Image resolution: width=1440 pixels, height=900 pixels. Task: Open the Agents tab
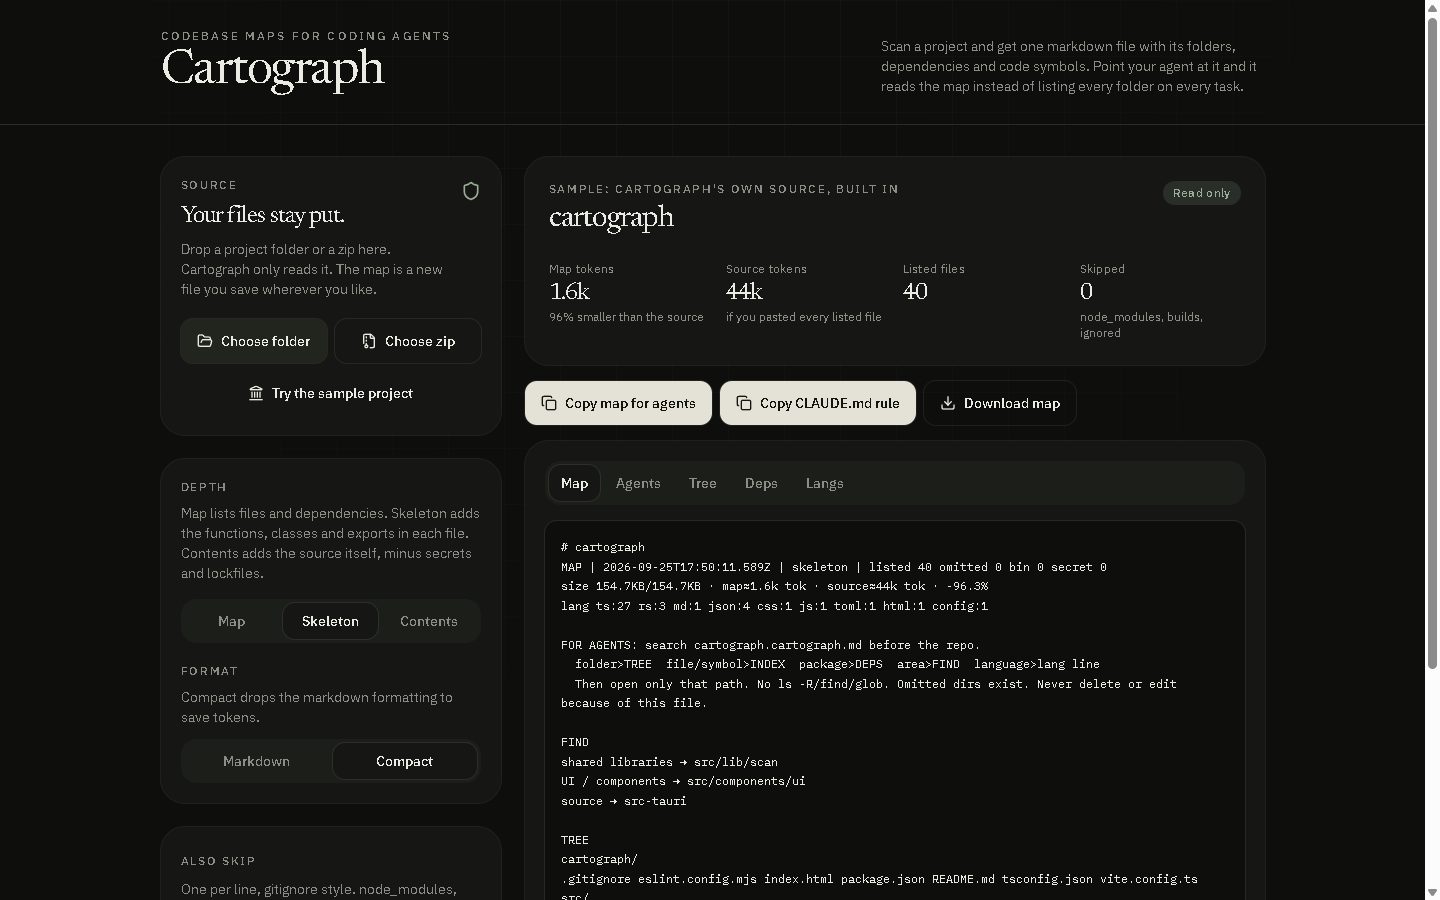638,483
